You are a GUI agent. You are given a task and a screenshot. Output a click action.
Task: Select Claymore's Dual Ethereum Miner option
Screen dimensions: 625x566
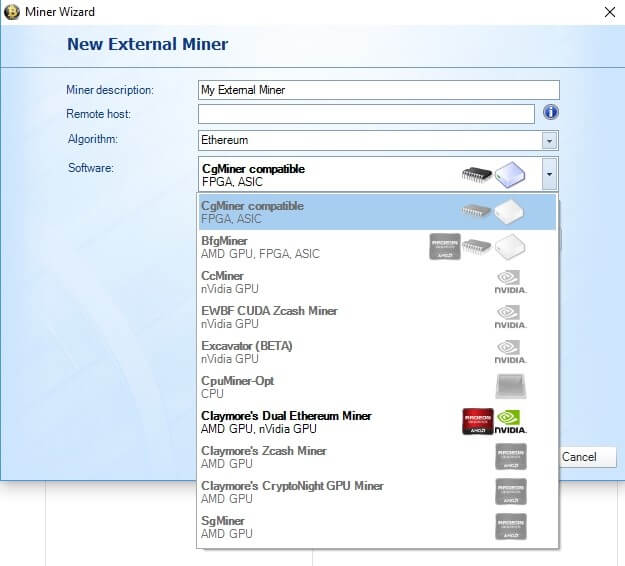tap(377, 422)
